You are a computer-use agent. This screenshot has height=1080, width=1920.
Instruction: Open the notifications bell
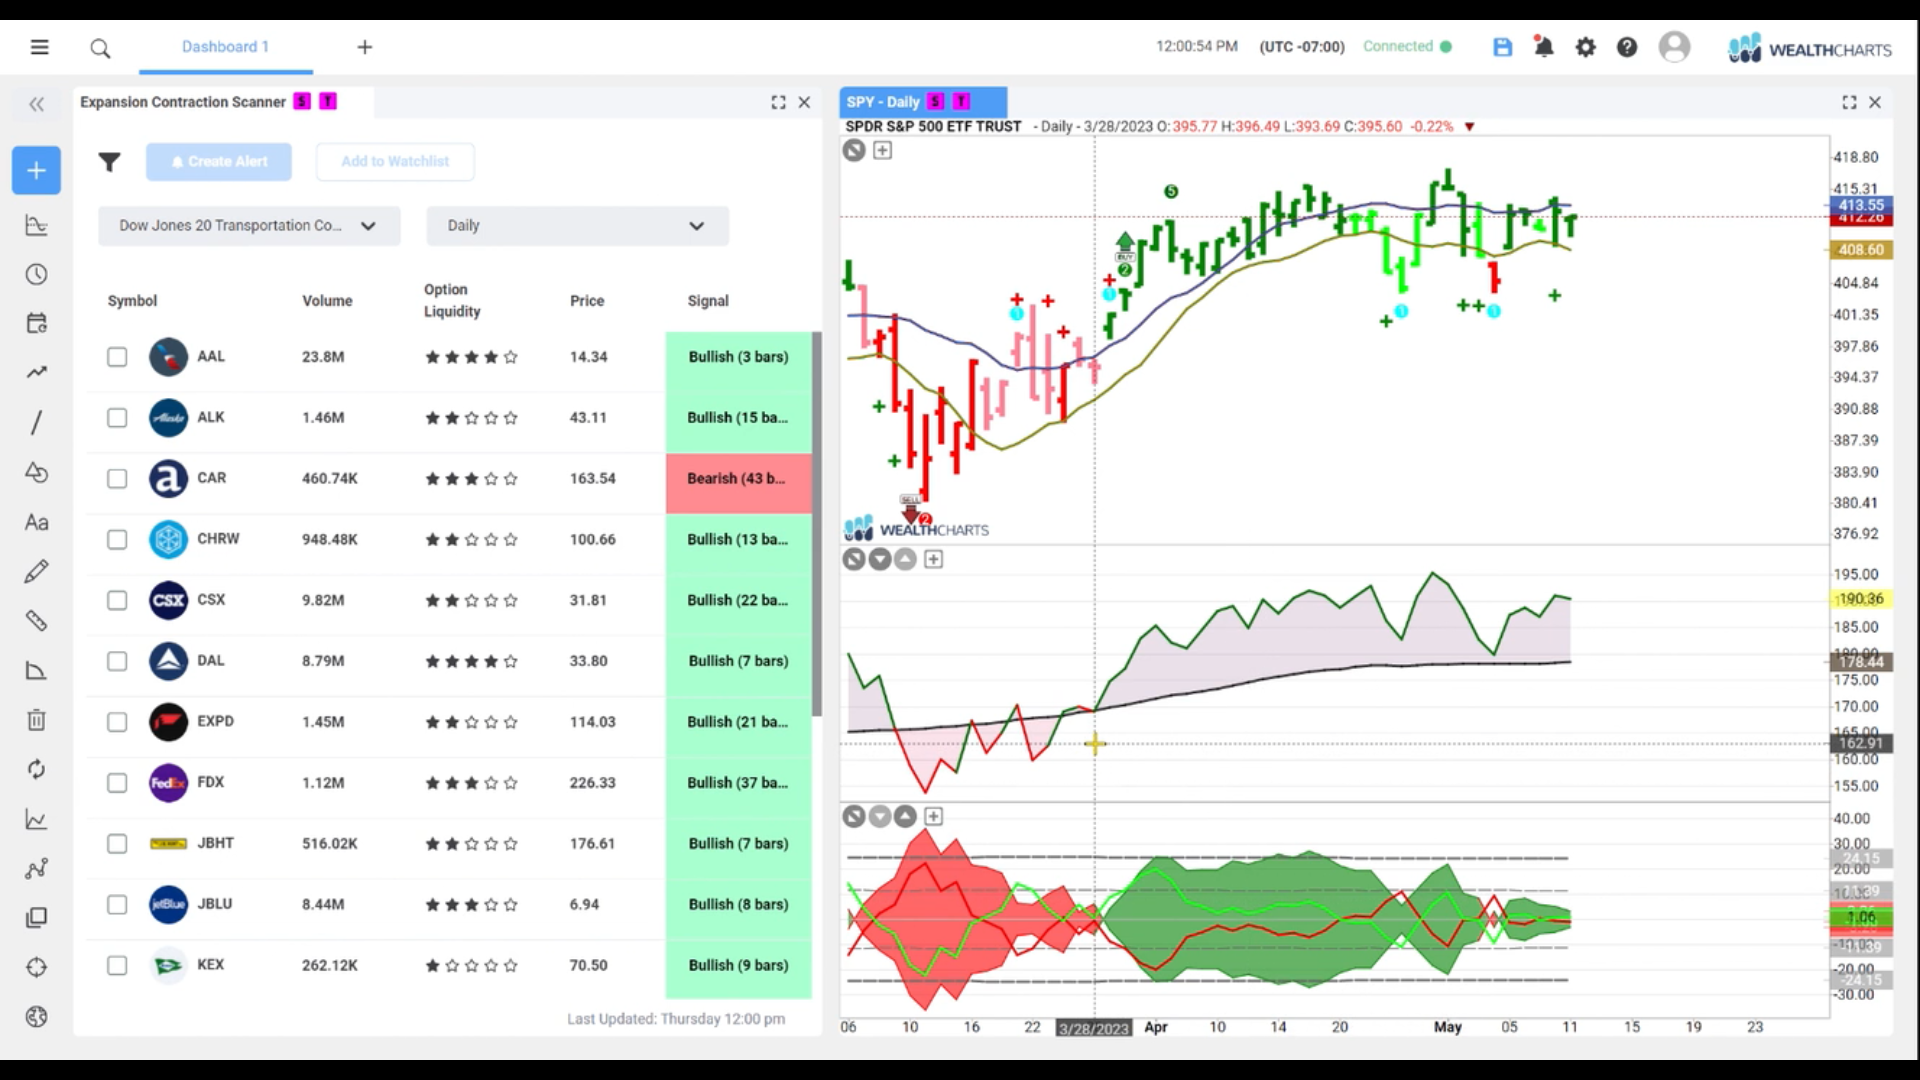(x=1544, y=47)
